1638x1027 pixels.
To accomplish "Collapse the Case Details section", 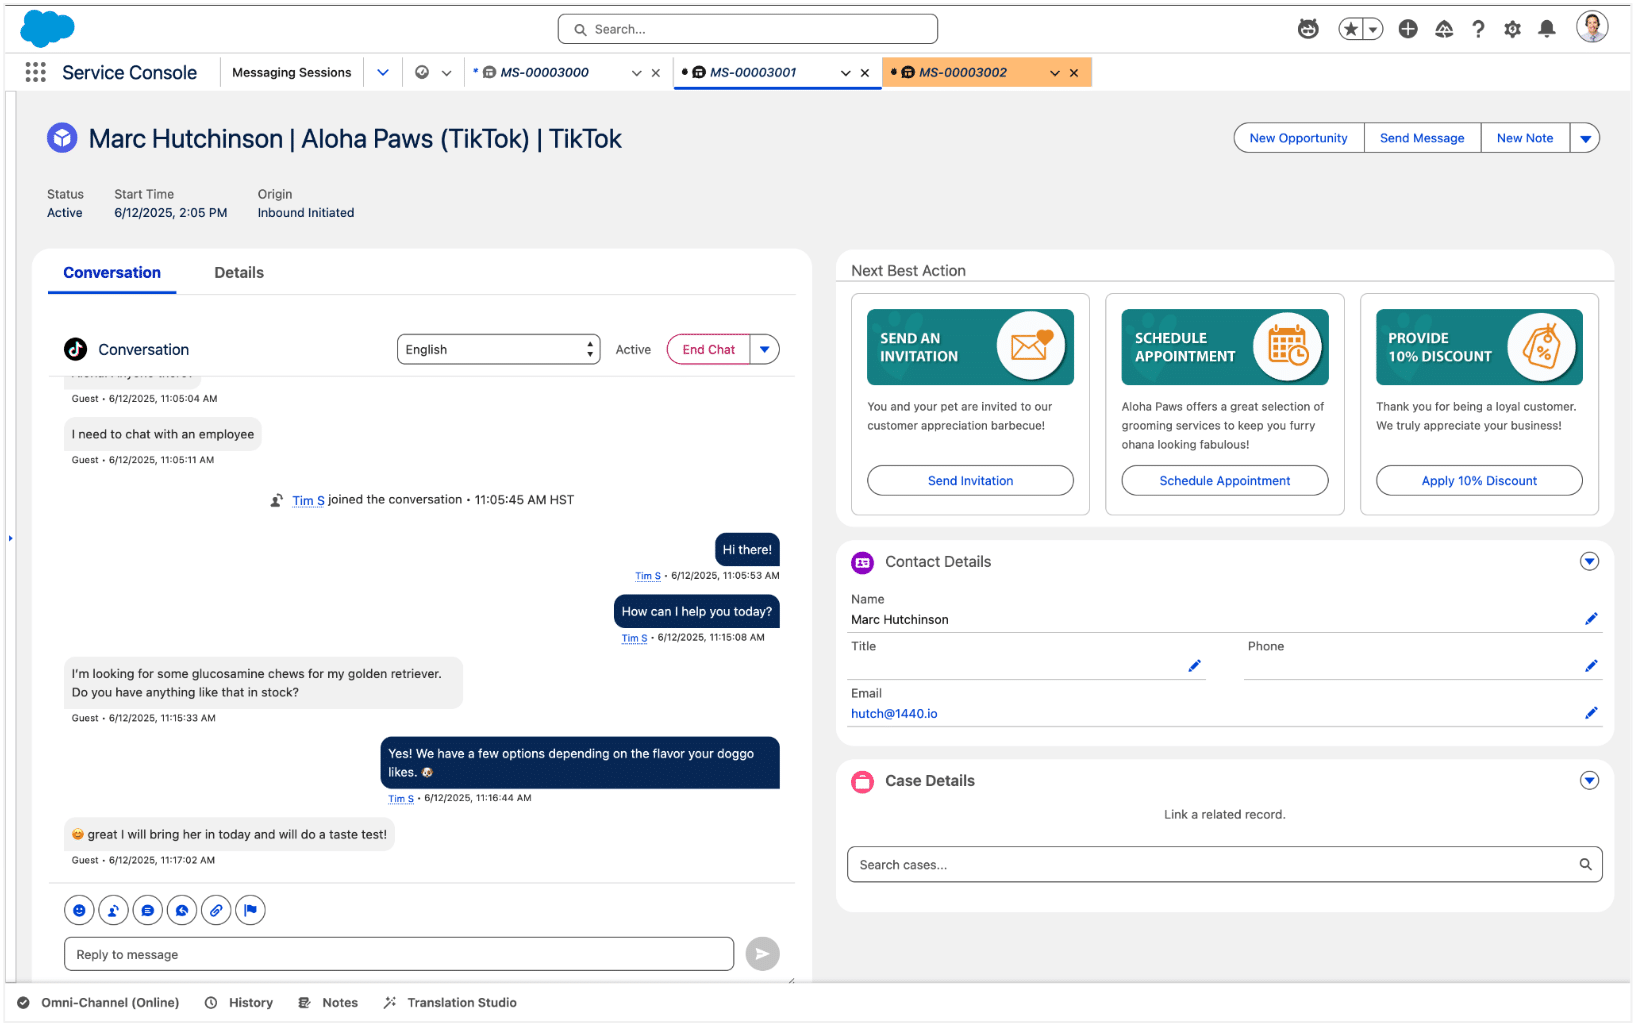I will pos(1589,780).
